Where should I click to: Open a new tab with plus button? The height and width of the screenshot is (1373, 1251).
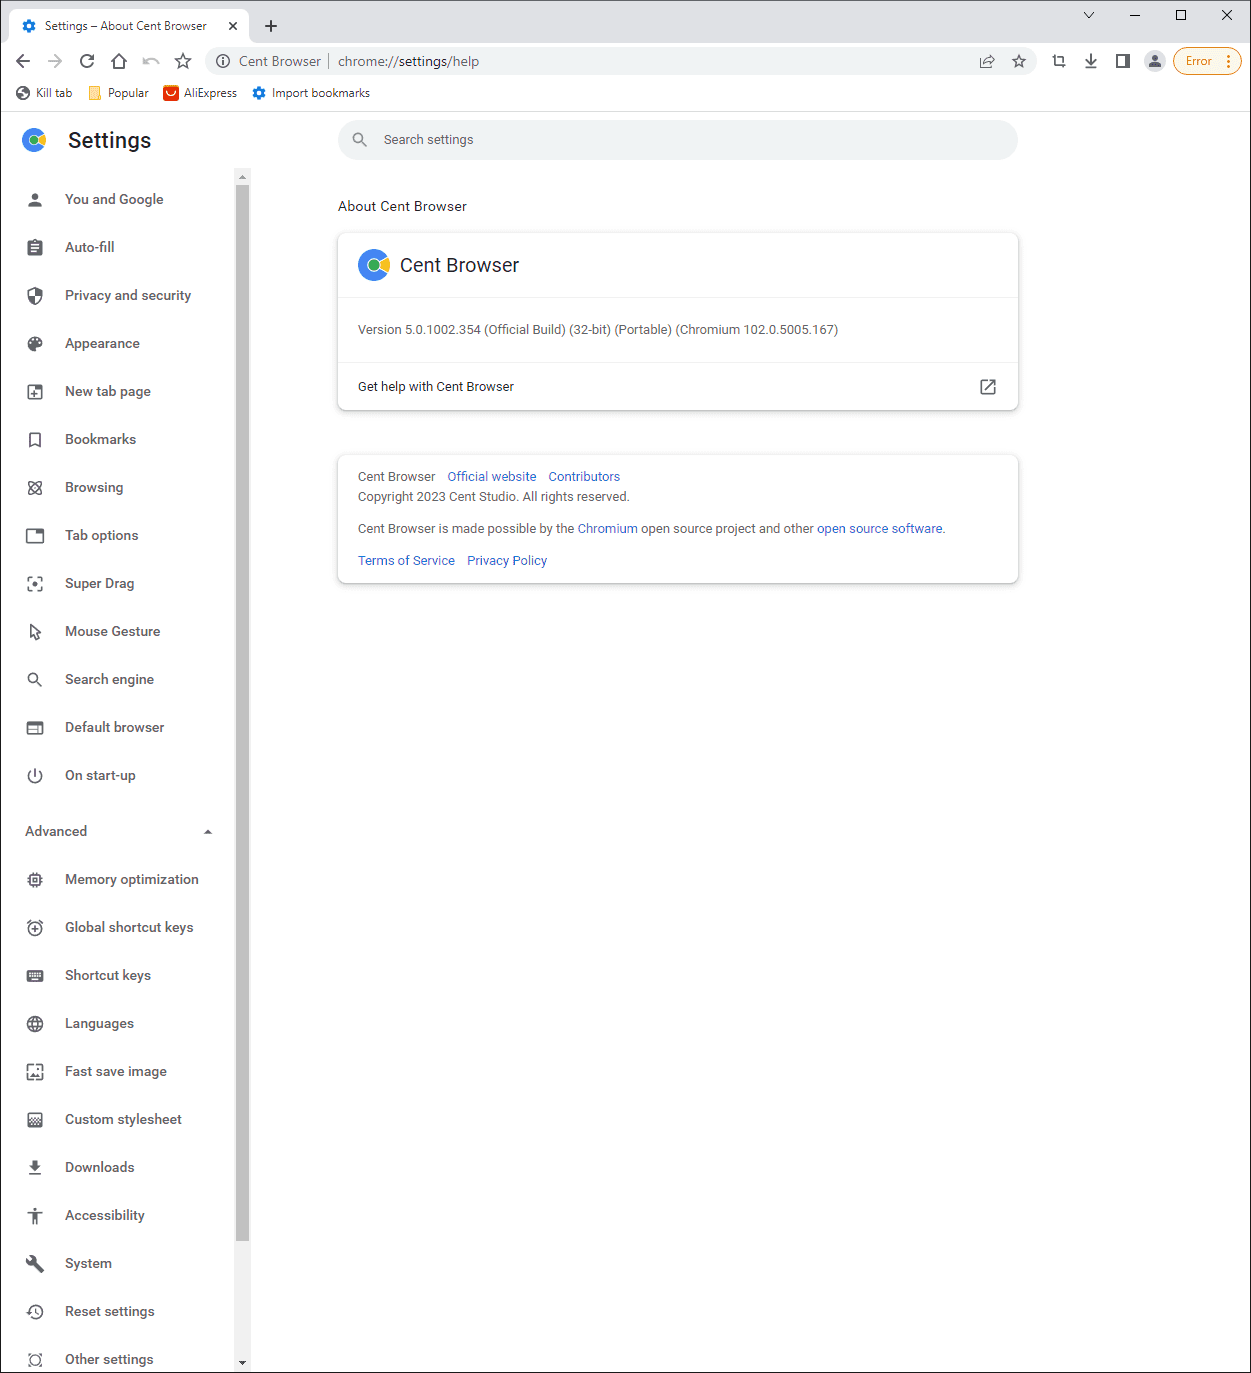(x=271, y=26)
